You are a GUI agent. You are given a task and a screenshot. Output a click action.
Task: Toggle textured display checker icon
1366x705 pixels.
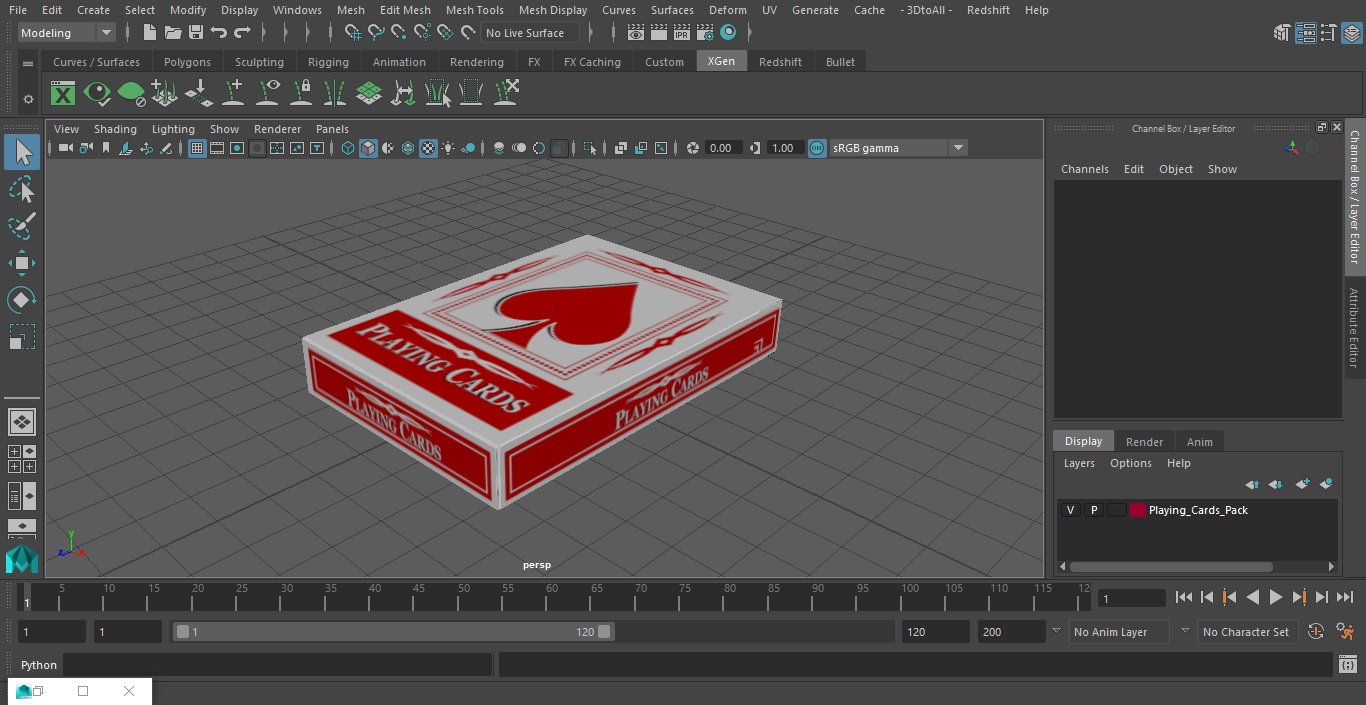(428, 148)
